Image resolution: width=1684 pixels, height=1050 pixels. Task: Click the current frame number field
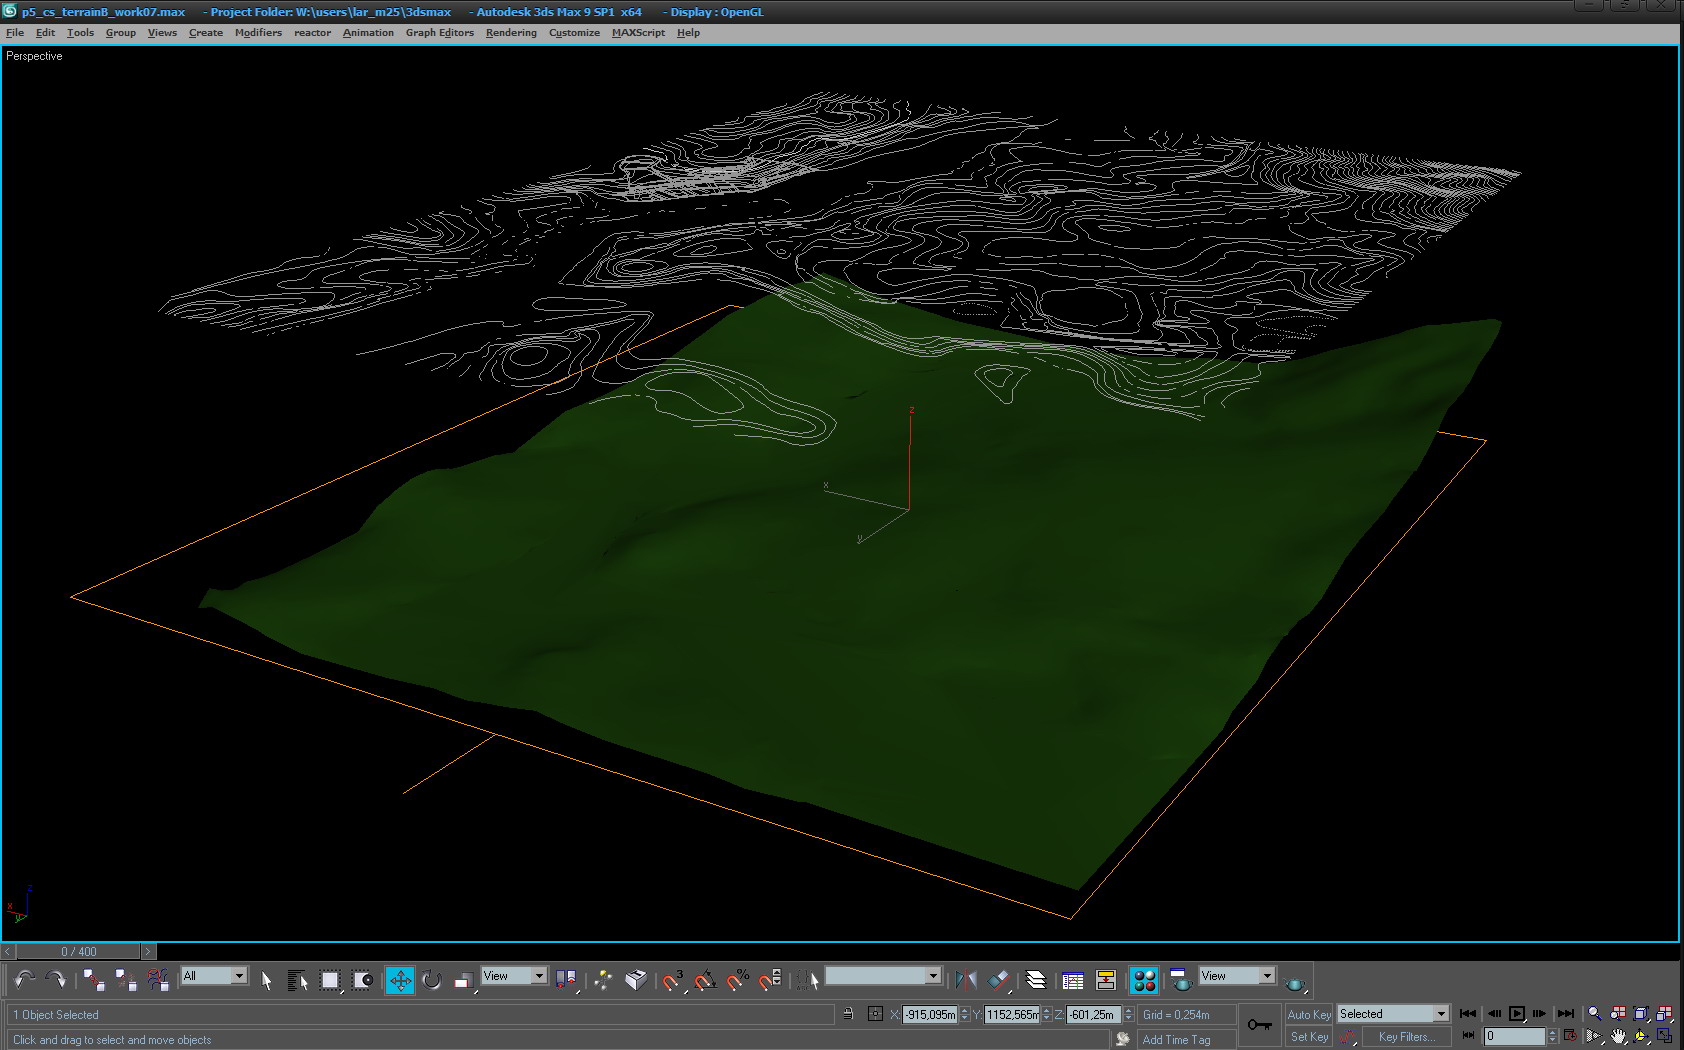[x=1514, y=1037]
